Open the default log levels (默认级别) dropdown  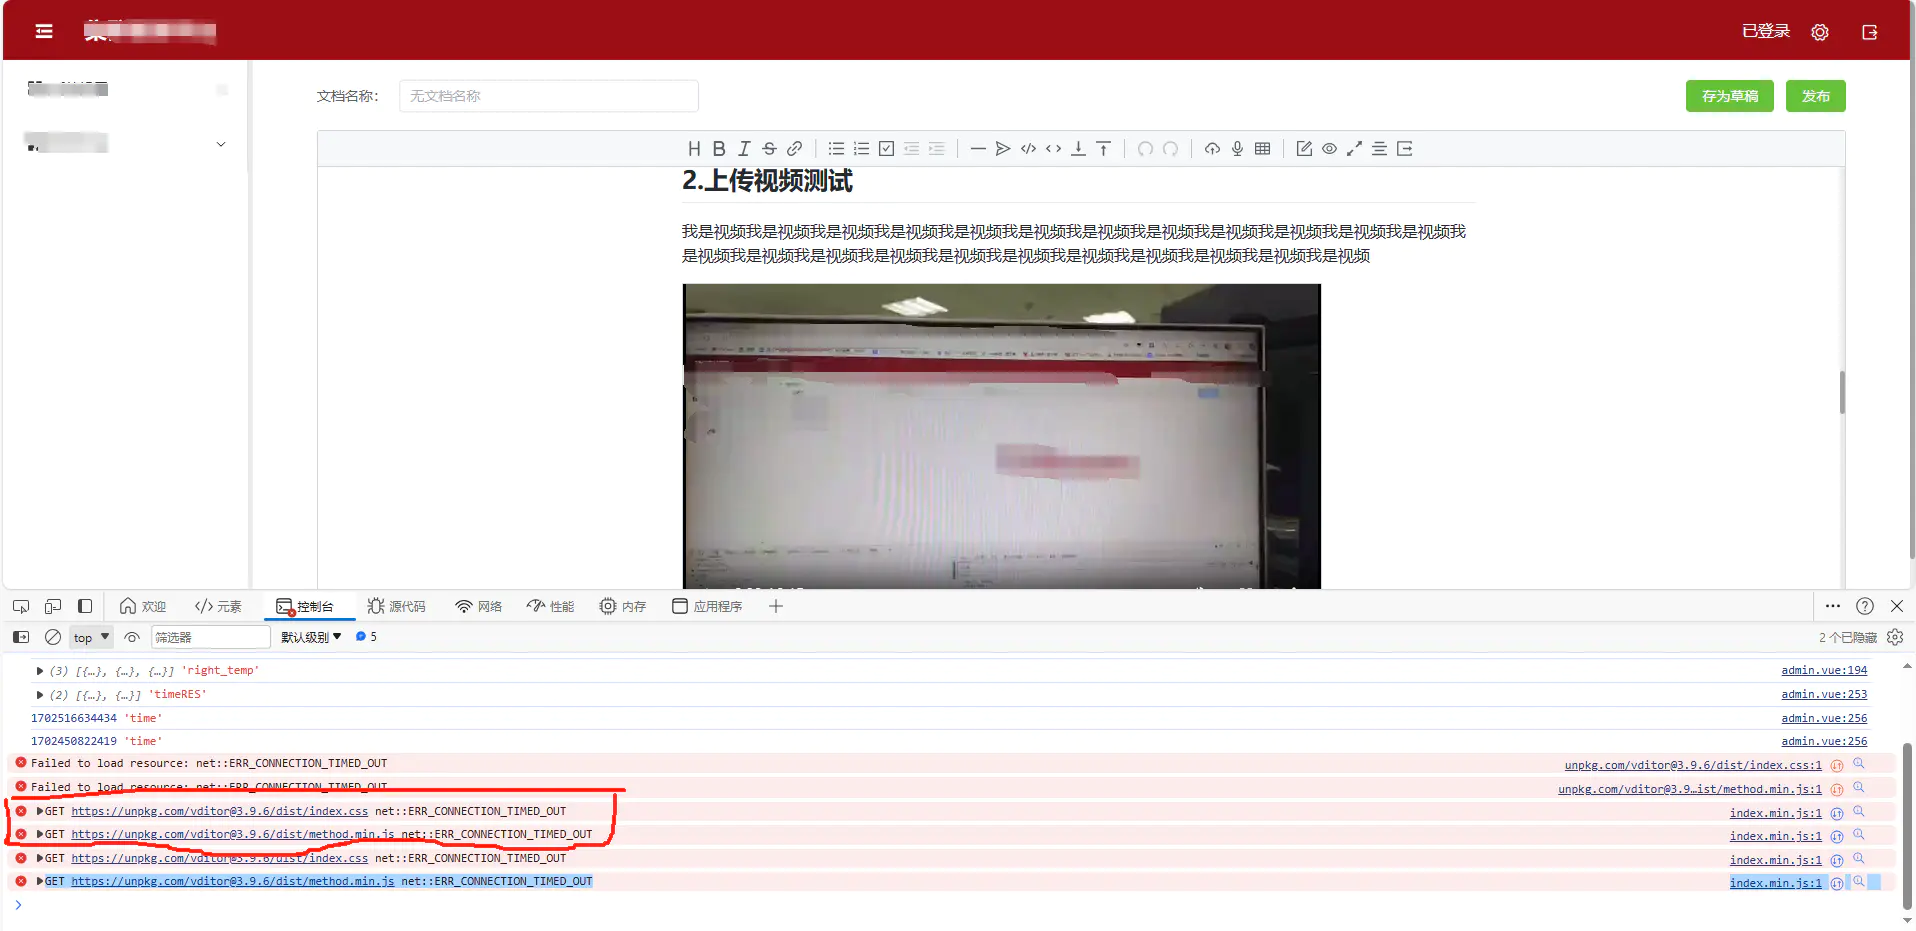311,637
